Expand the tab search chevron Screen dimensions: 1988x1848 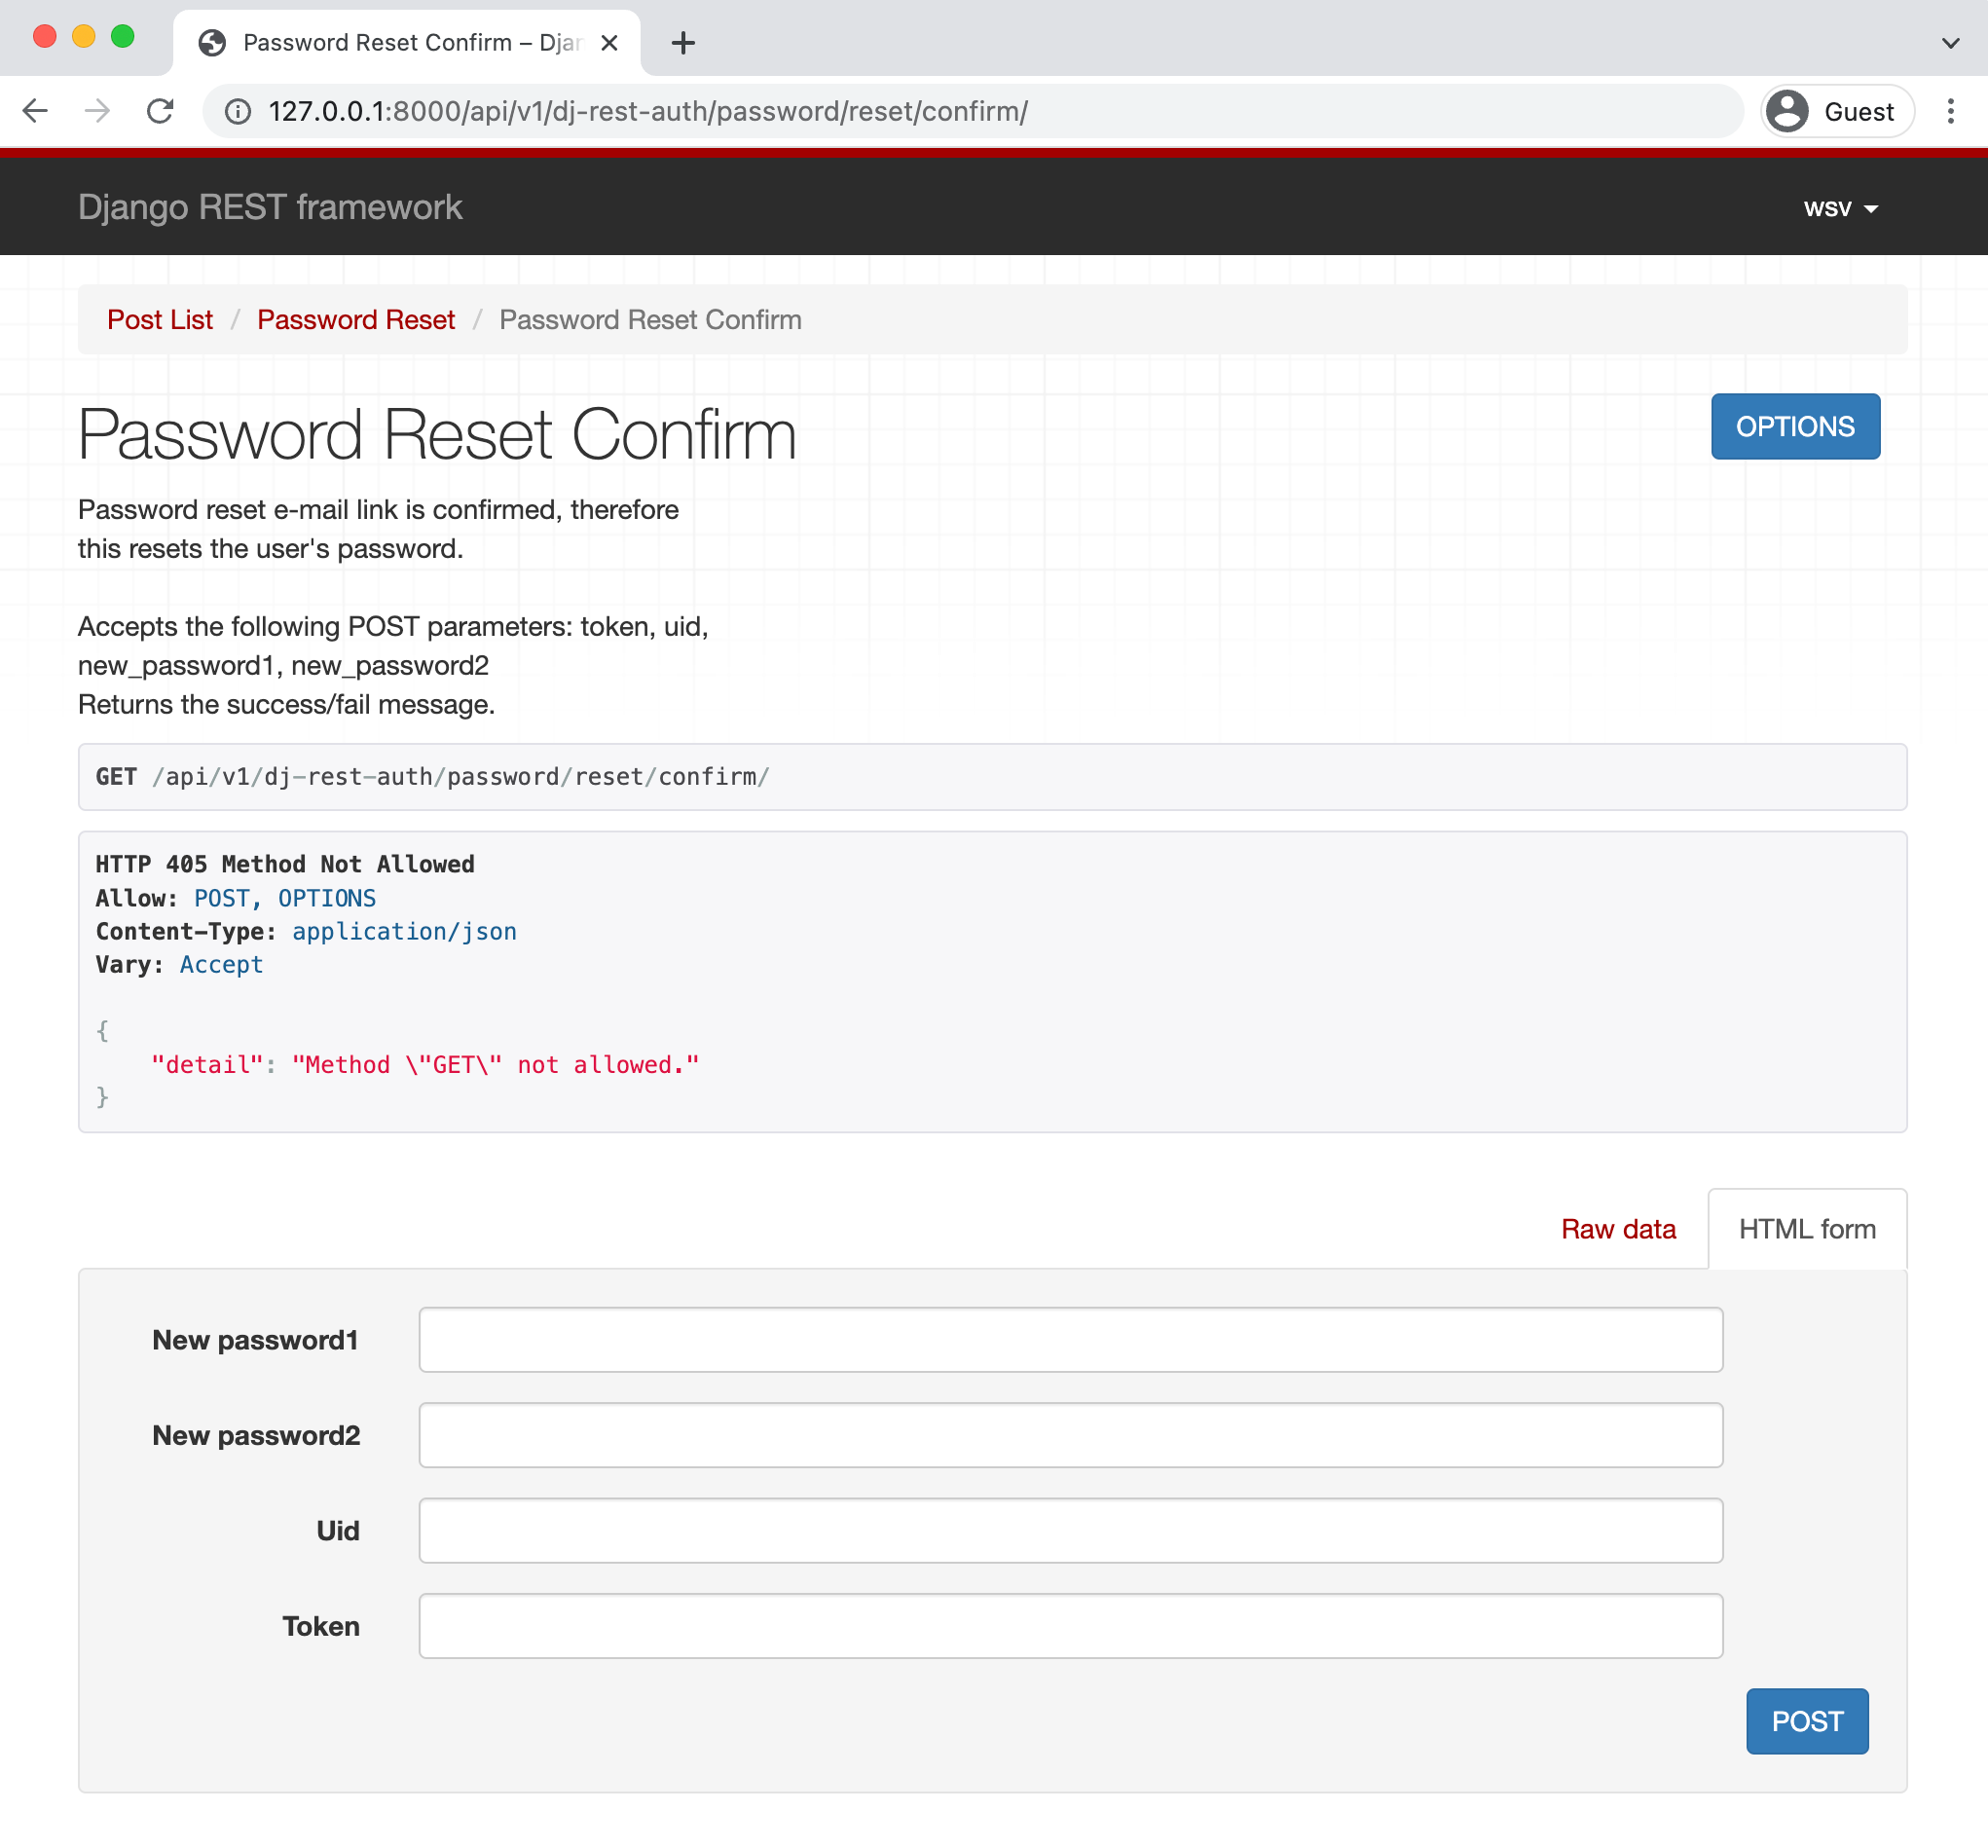tap(1950, 43)
